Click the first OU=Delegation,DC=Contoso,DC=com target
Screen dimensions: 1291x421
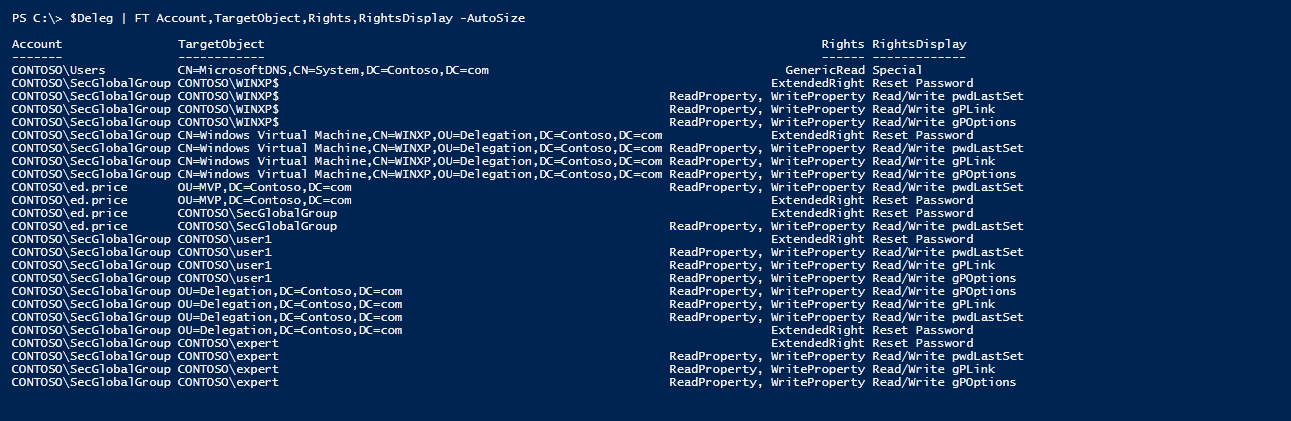click(290, 291)
